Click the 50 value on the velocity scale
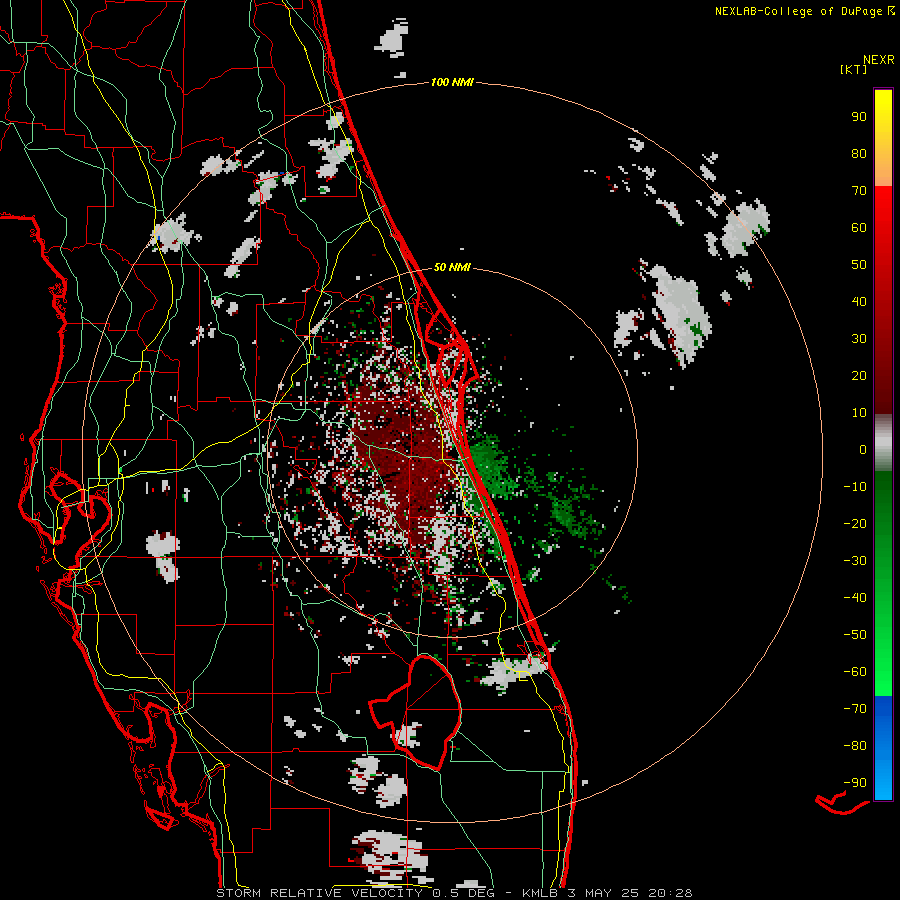900x900 pixels. coord(859,265)
